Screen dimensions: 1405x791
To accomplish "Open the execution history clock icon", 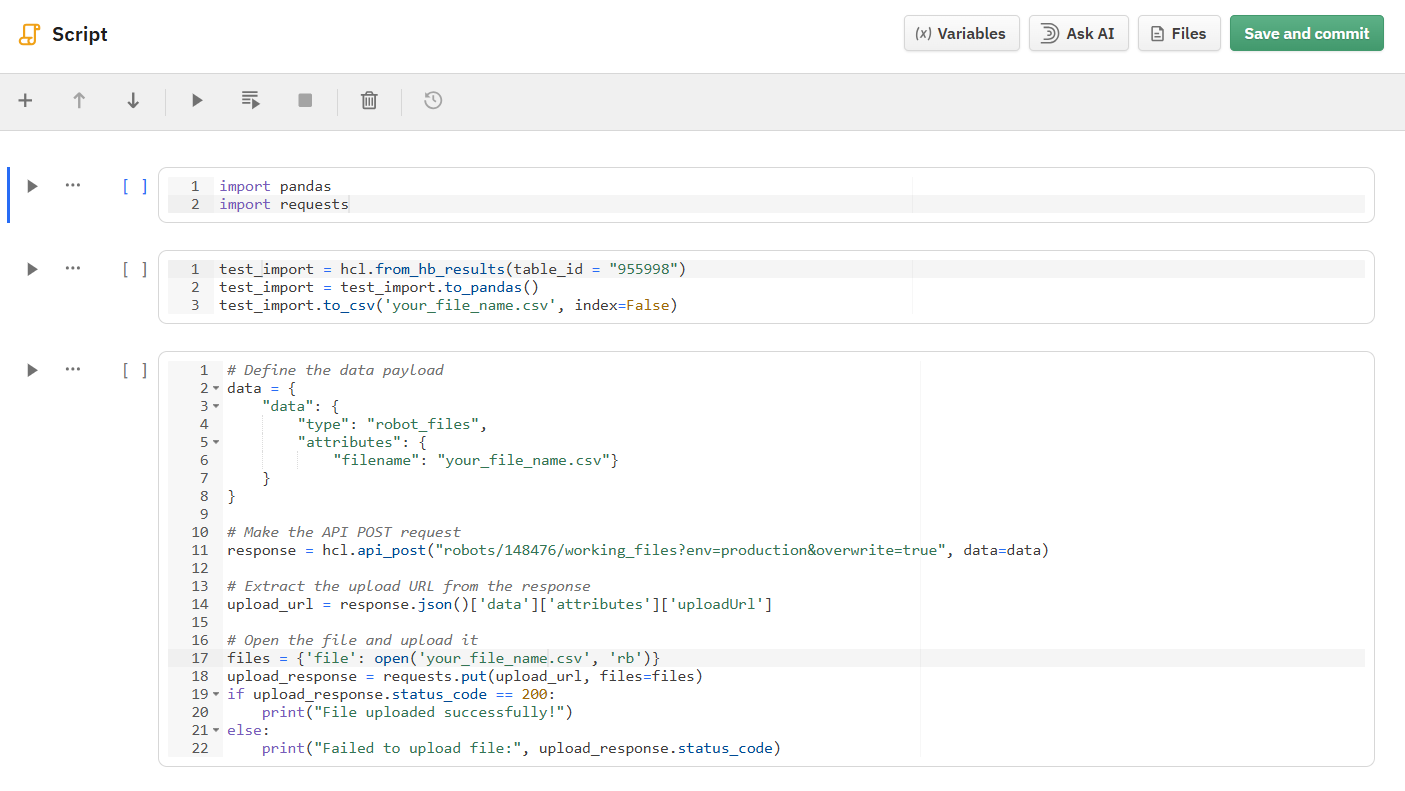I will coord(432,100).
